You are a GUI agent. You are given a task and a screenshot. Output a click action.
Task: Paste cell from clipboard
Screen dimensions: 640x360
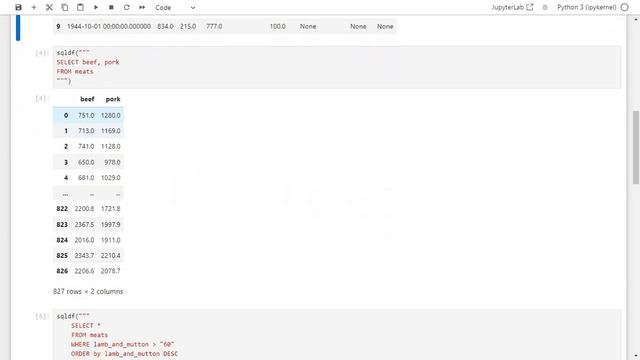tap(80, 7)
